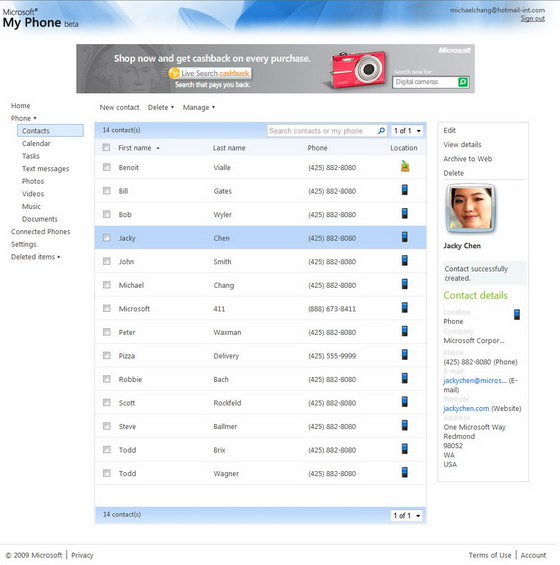Click the Sign out link
The height and width of the screenshot is (565, 560).
coord(533,18)
